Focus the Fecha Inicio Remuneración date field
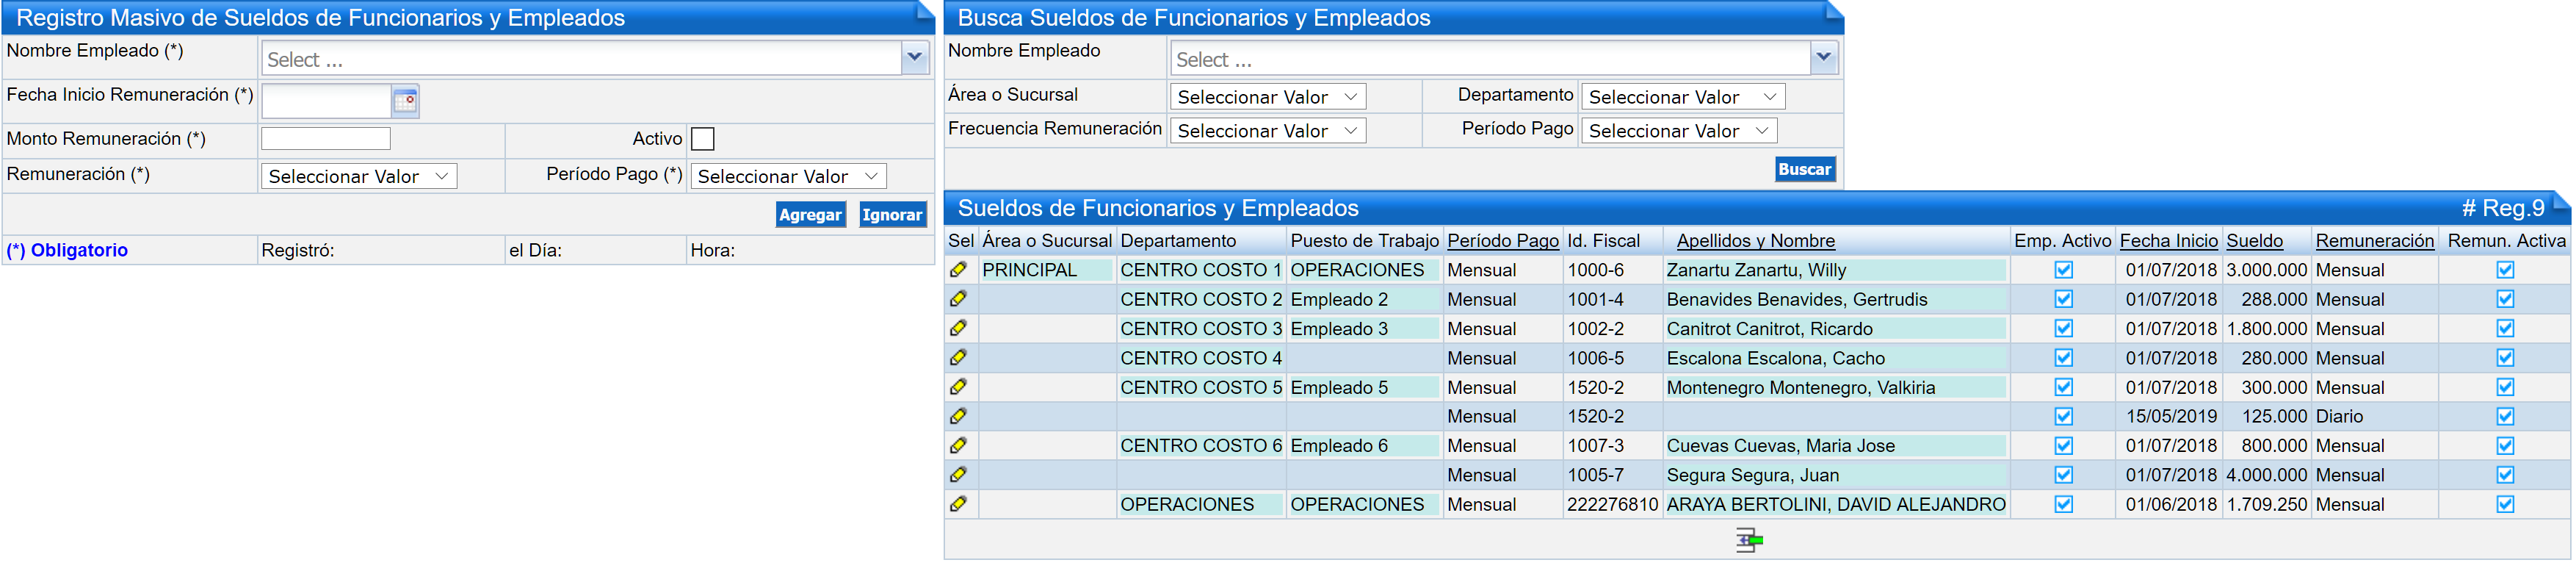The width and height of the screenshot is (2576, 571). pyautogui.click(x=325, y=100)
